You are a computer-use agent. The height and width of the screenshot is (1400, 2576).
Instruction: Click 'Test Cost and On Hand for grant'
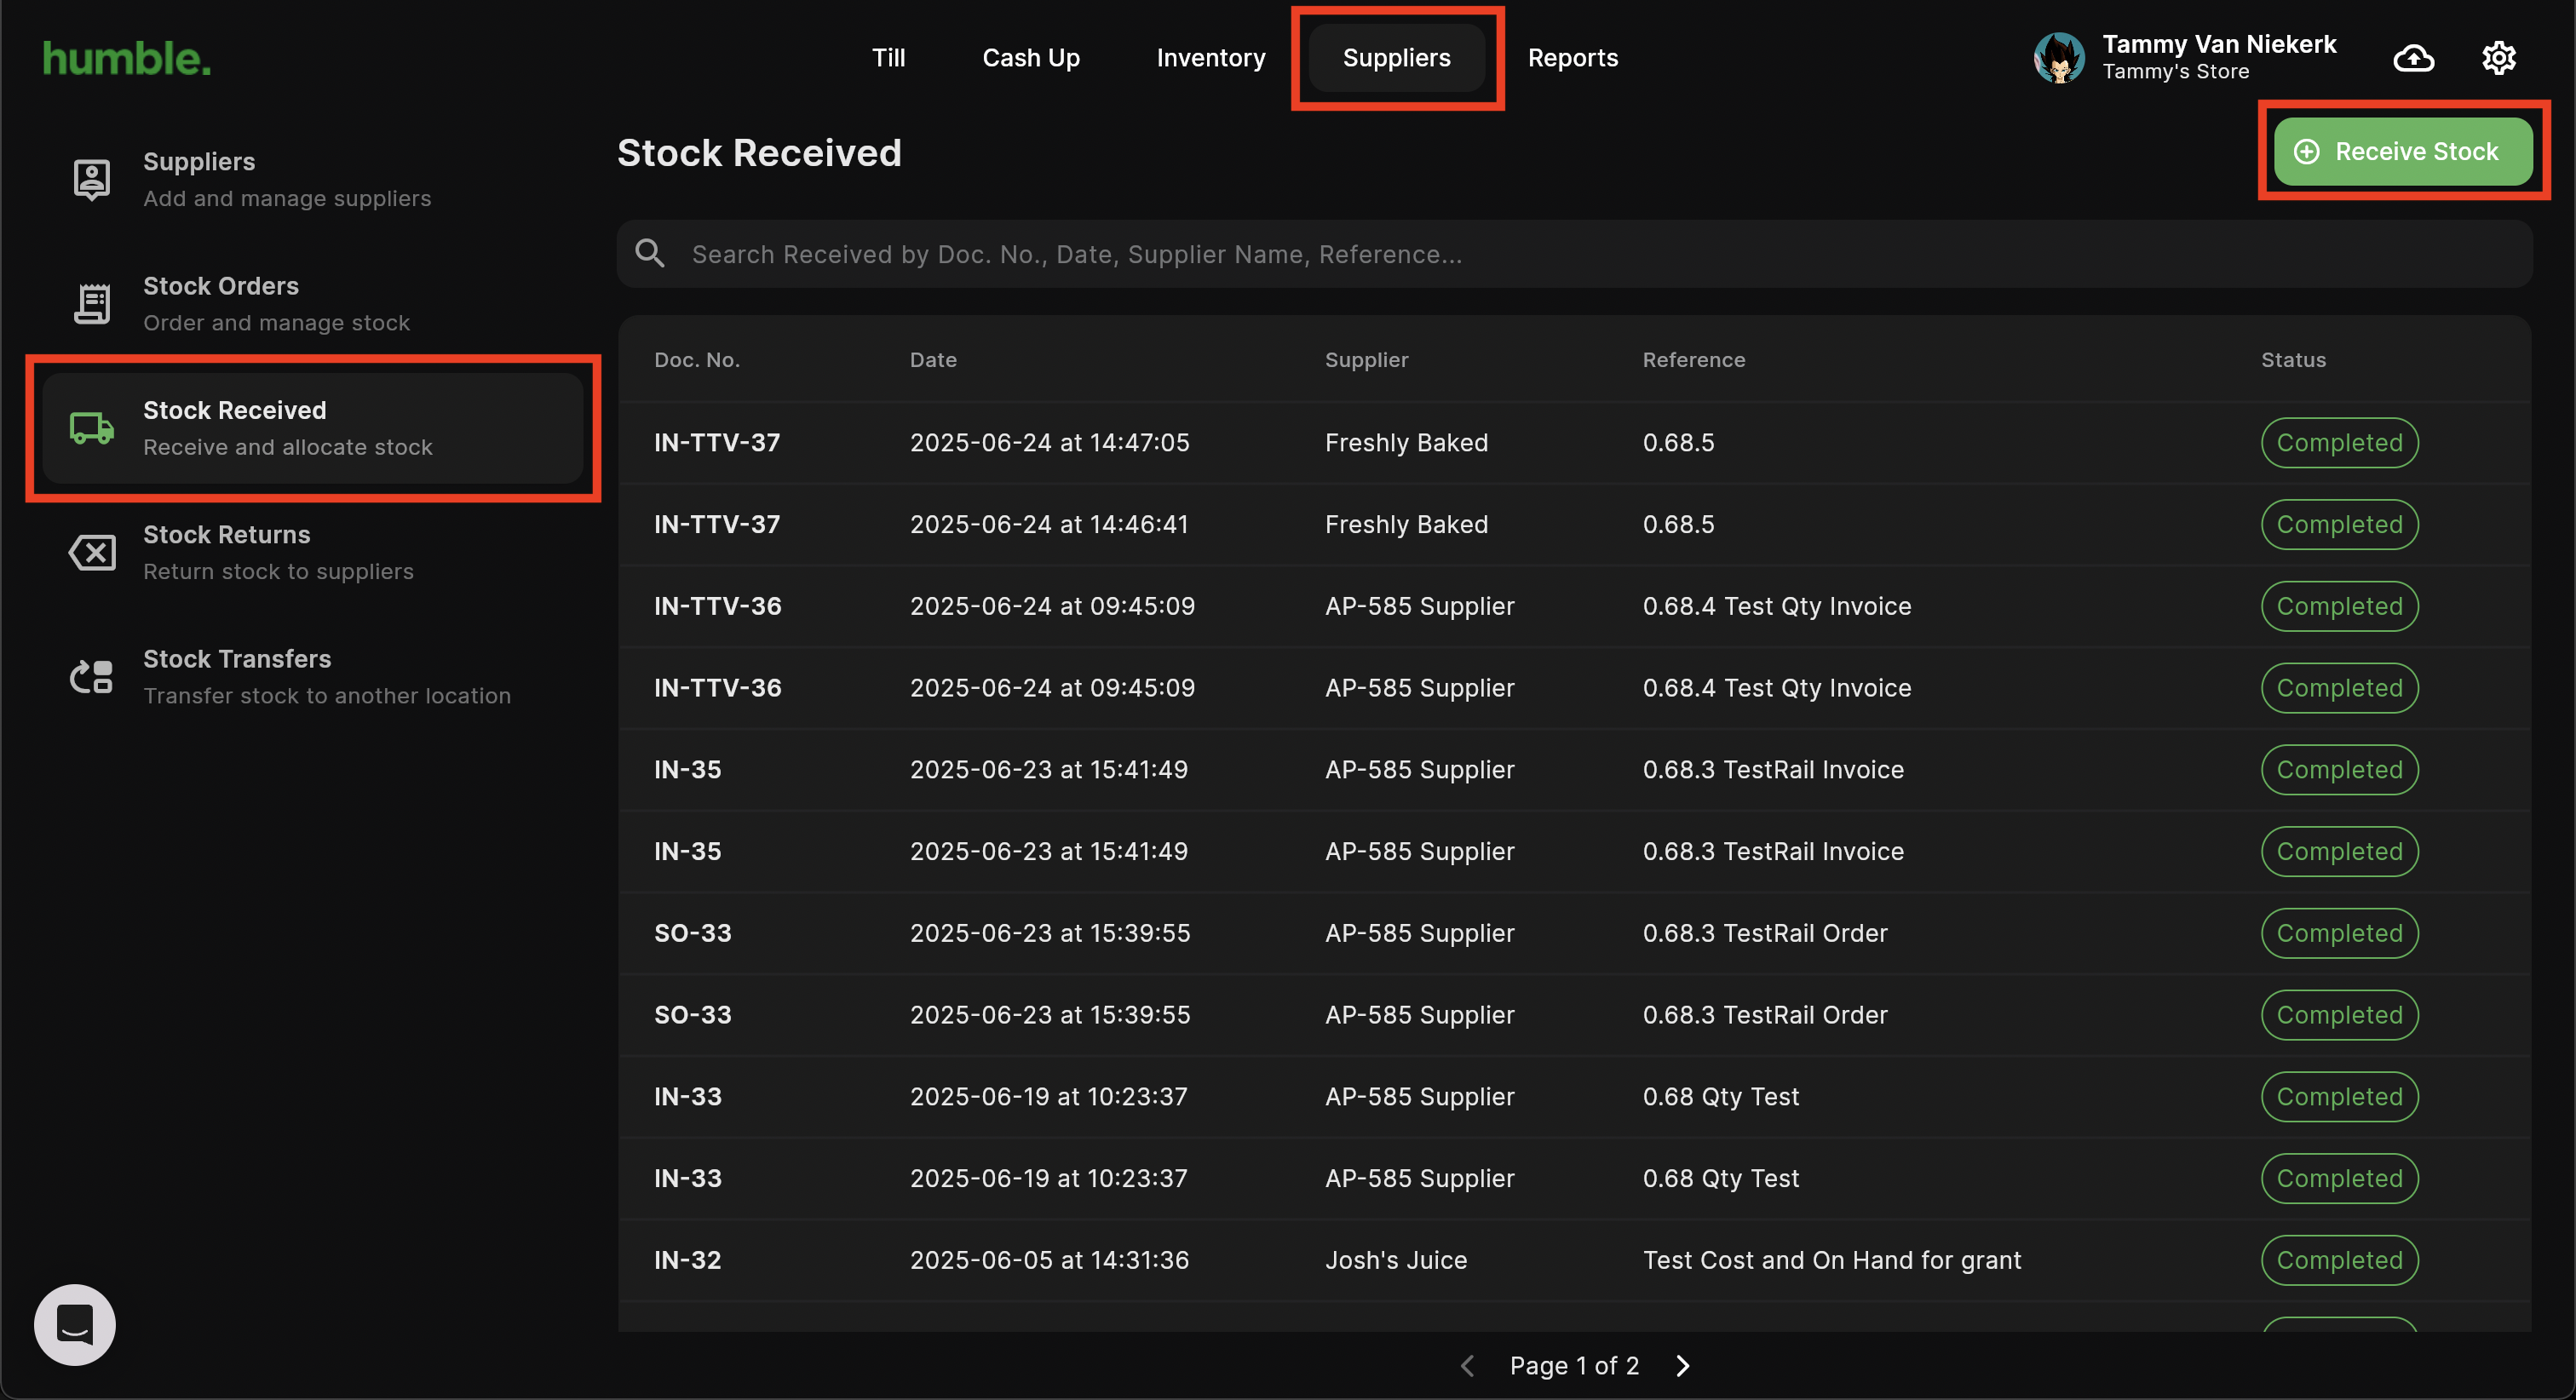click(x=1831, y=1260)
